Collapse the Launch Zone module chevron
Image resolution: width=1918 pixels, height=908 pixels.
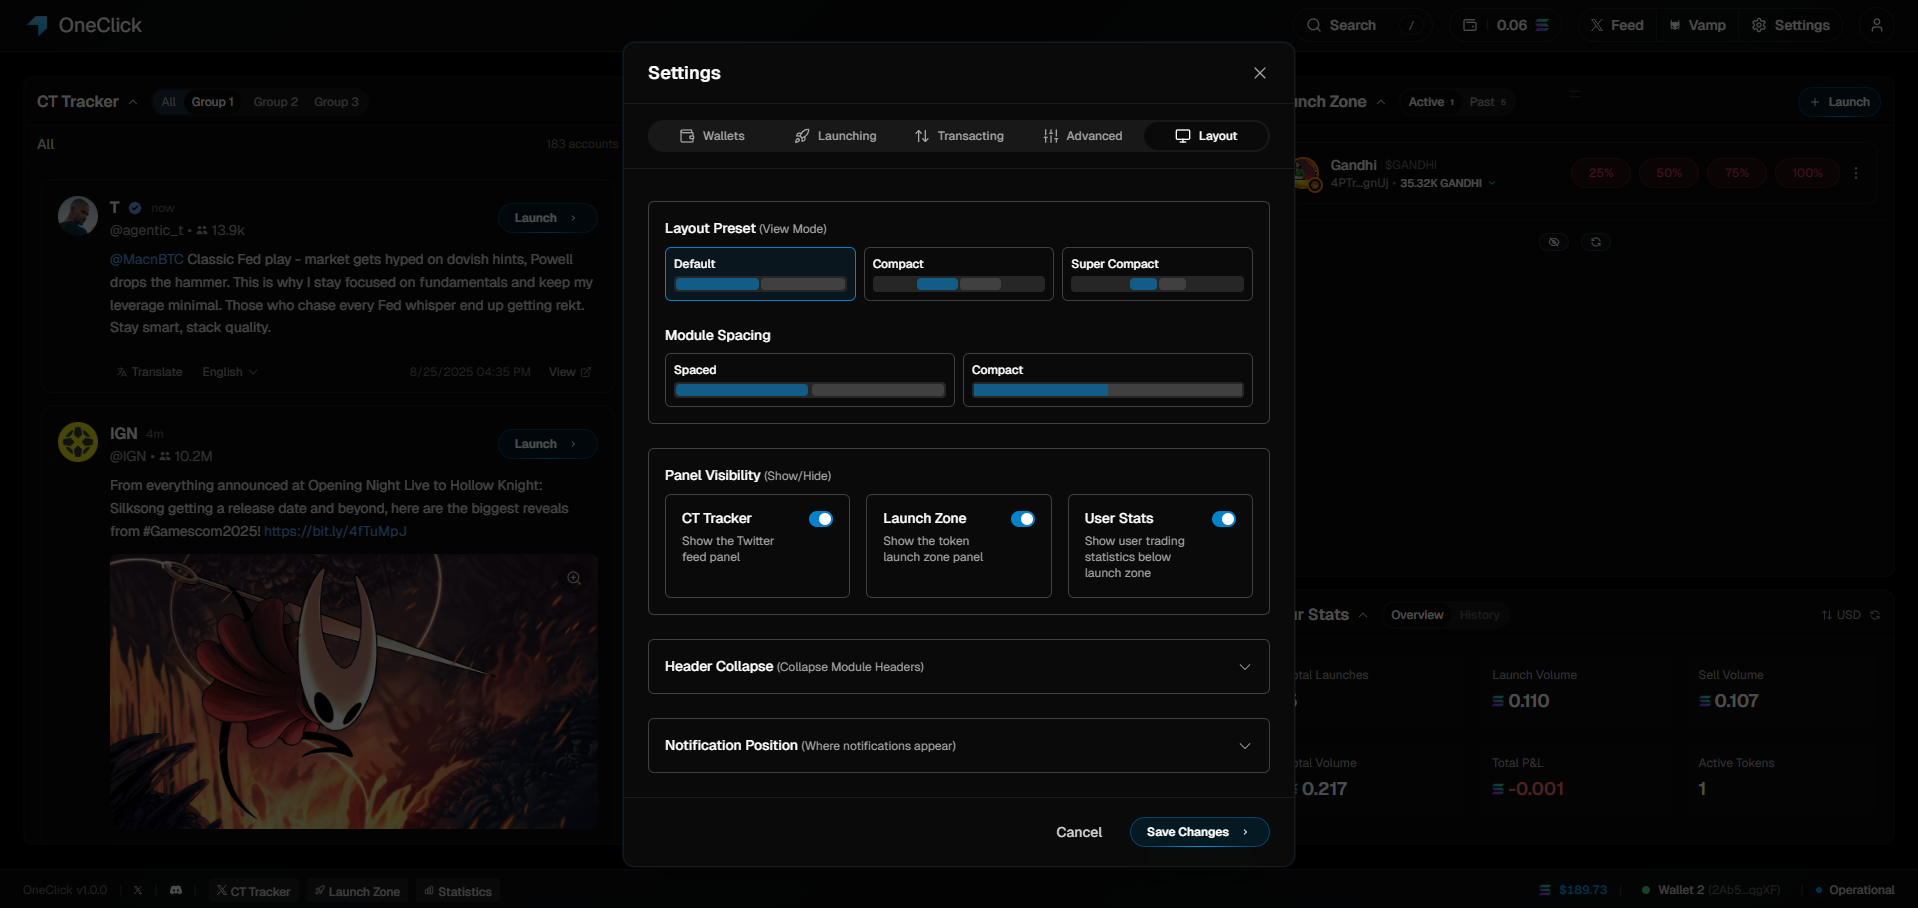[x=1381, y=102]
